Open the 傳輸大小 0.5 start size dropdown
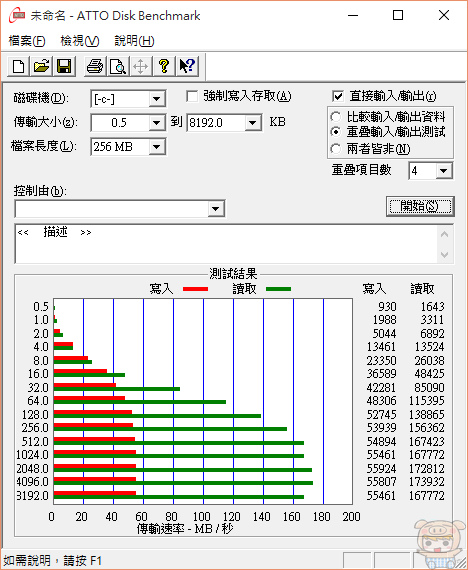The image size is (468, 570). 157,123
